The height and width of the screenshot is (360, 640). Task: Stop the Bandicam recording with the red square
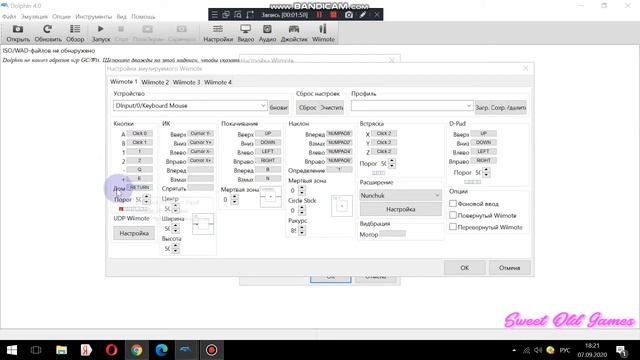tap(333, 15)
